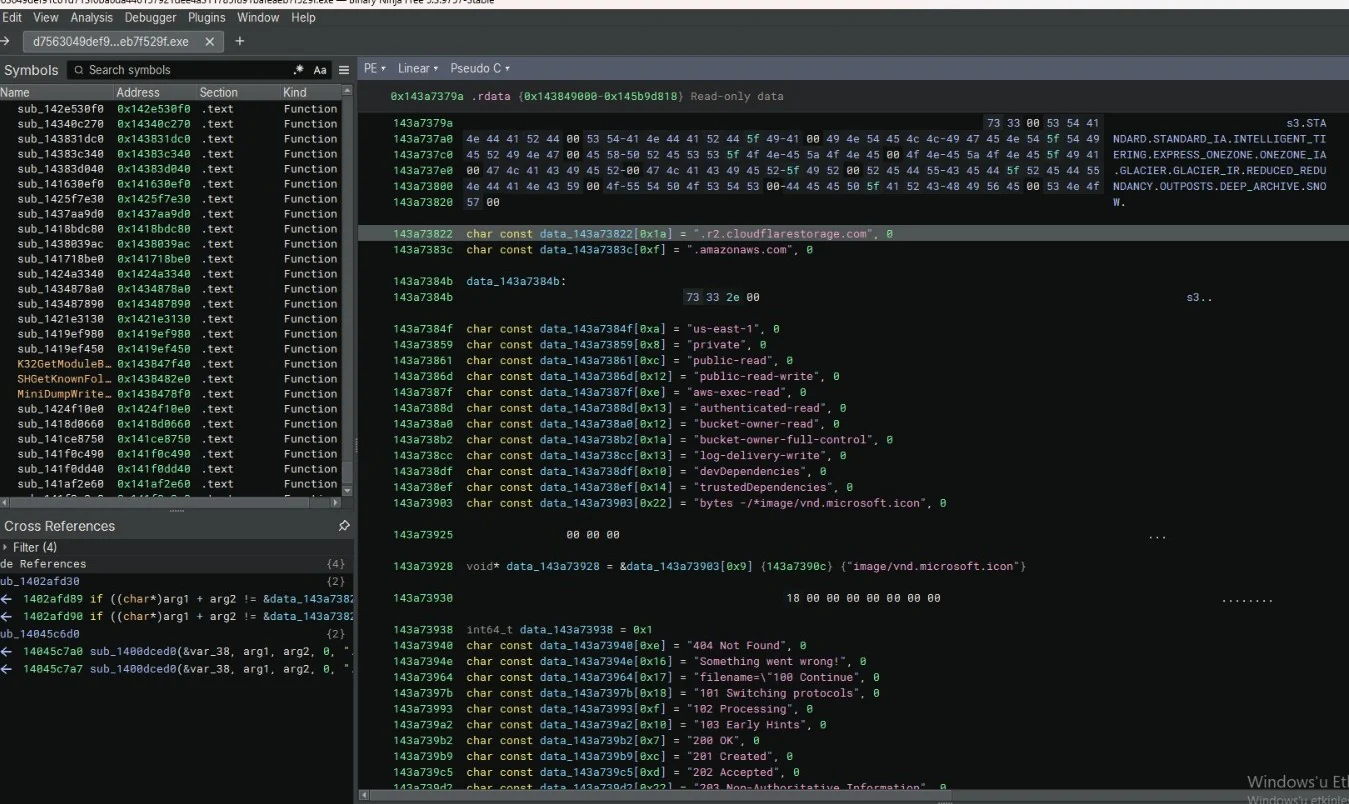Select the SHGetKnownFol... symbol row

[x=170, y=379]
